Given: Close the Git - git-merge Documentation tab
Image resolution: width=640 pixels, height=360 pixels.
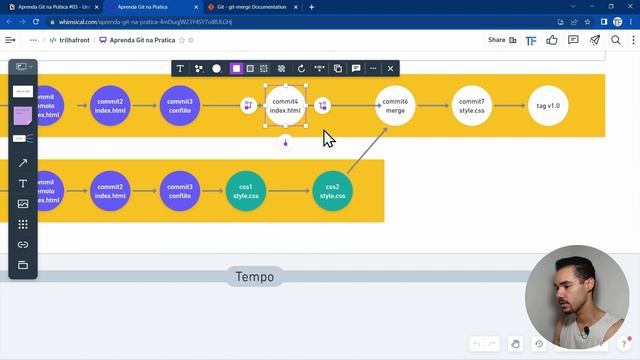Looking at the screenshot, I should [296, 7].
